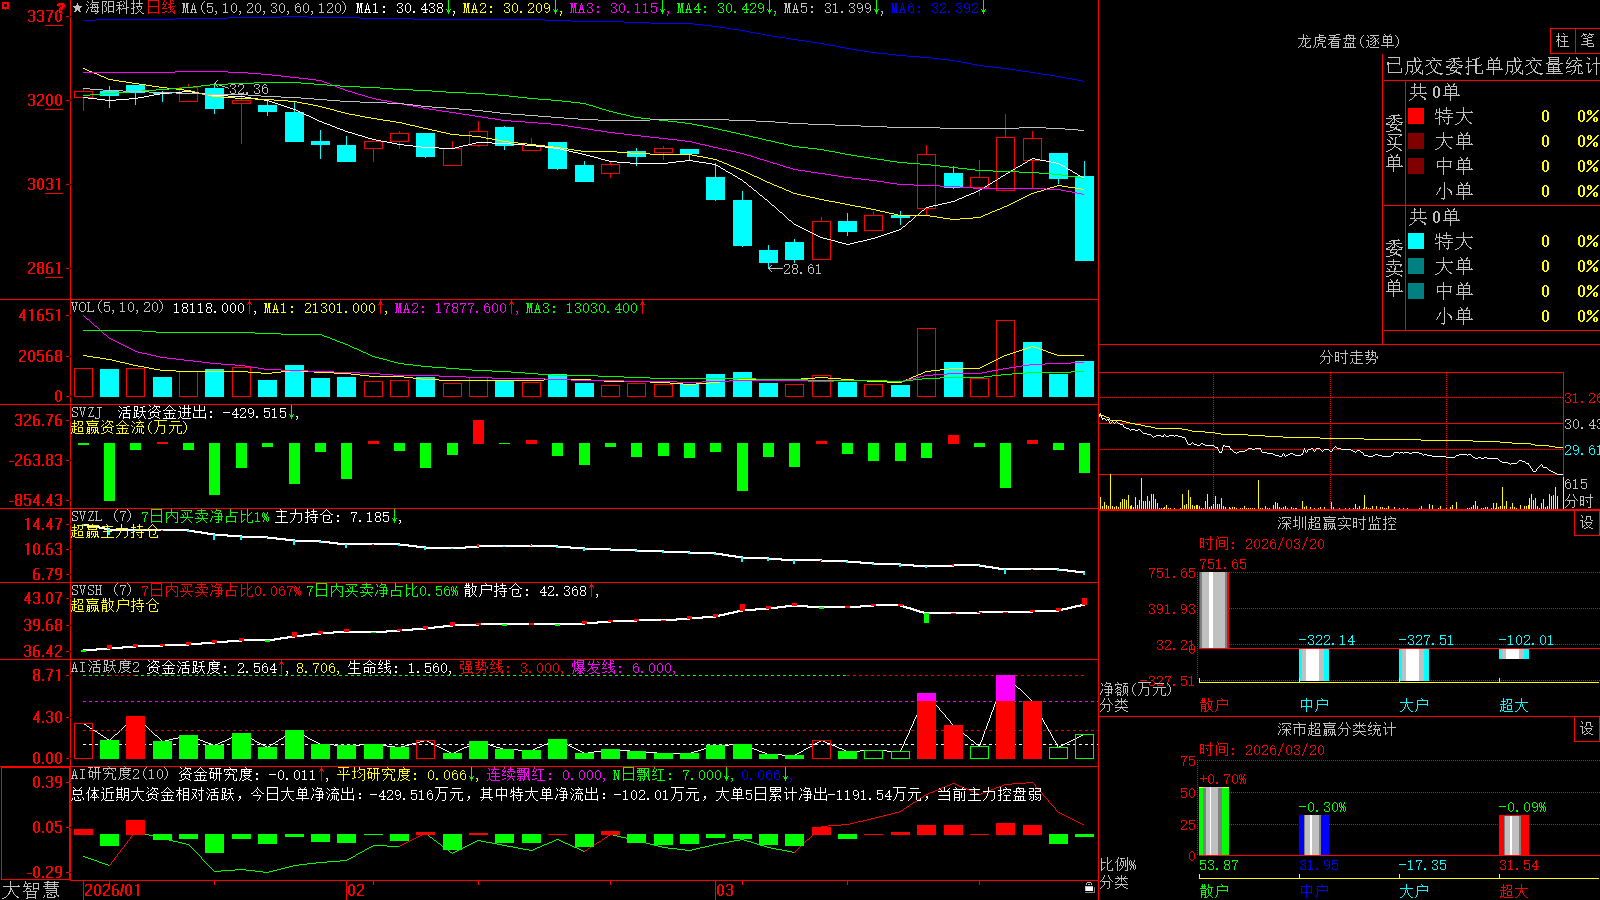Click the AI研究度2(10) indicator name
1600x900 pixels.
point(120,774)
